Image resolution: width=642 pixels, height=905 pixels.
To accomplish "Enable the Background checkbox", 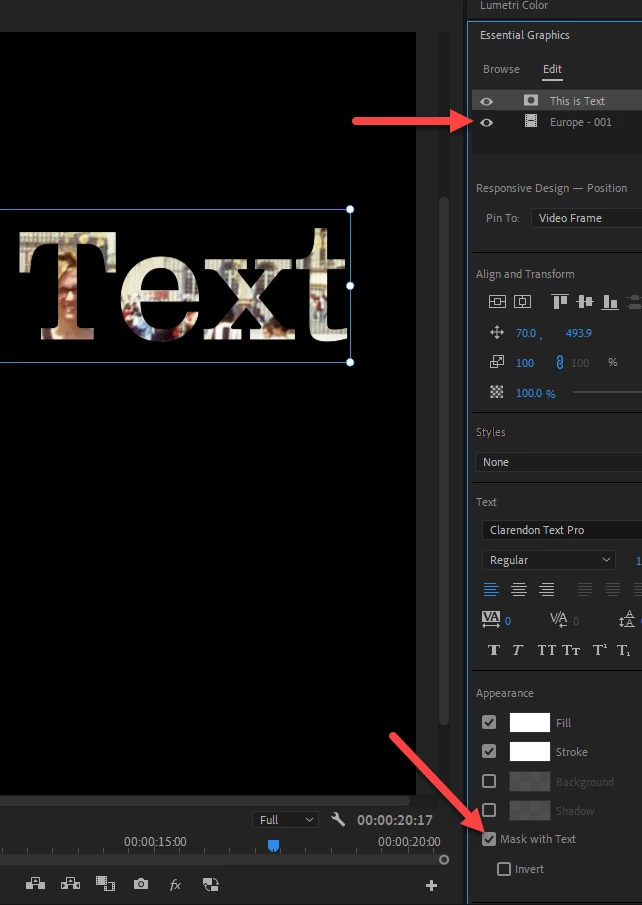I will click(x=489, y=781).
